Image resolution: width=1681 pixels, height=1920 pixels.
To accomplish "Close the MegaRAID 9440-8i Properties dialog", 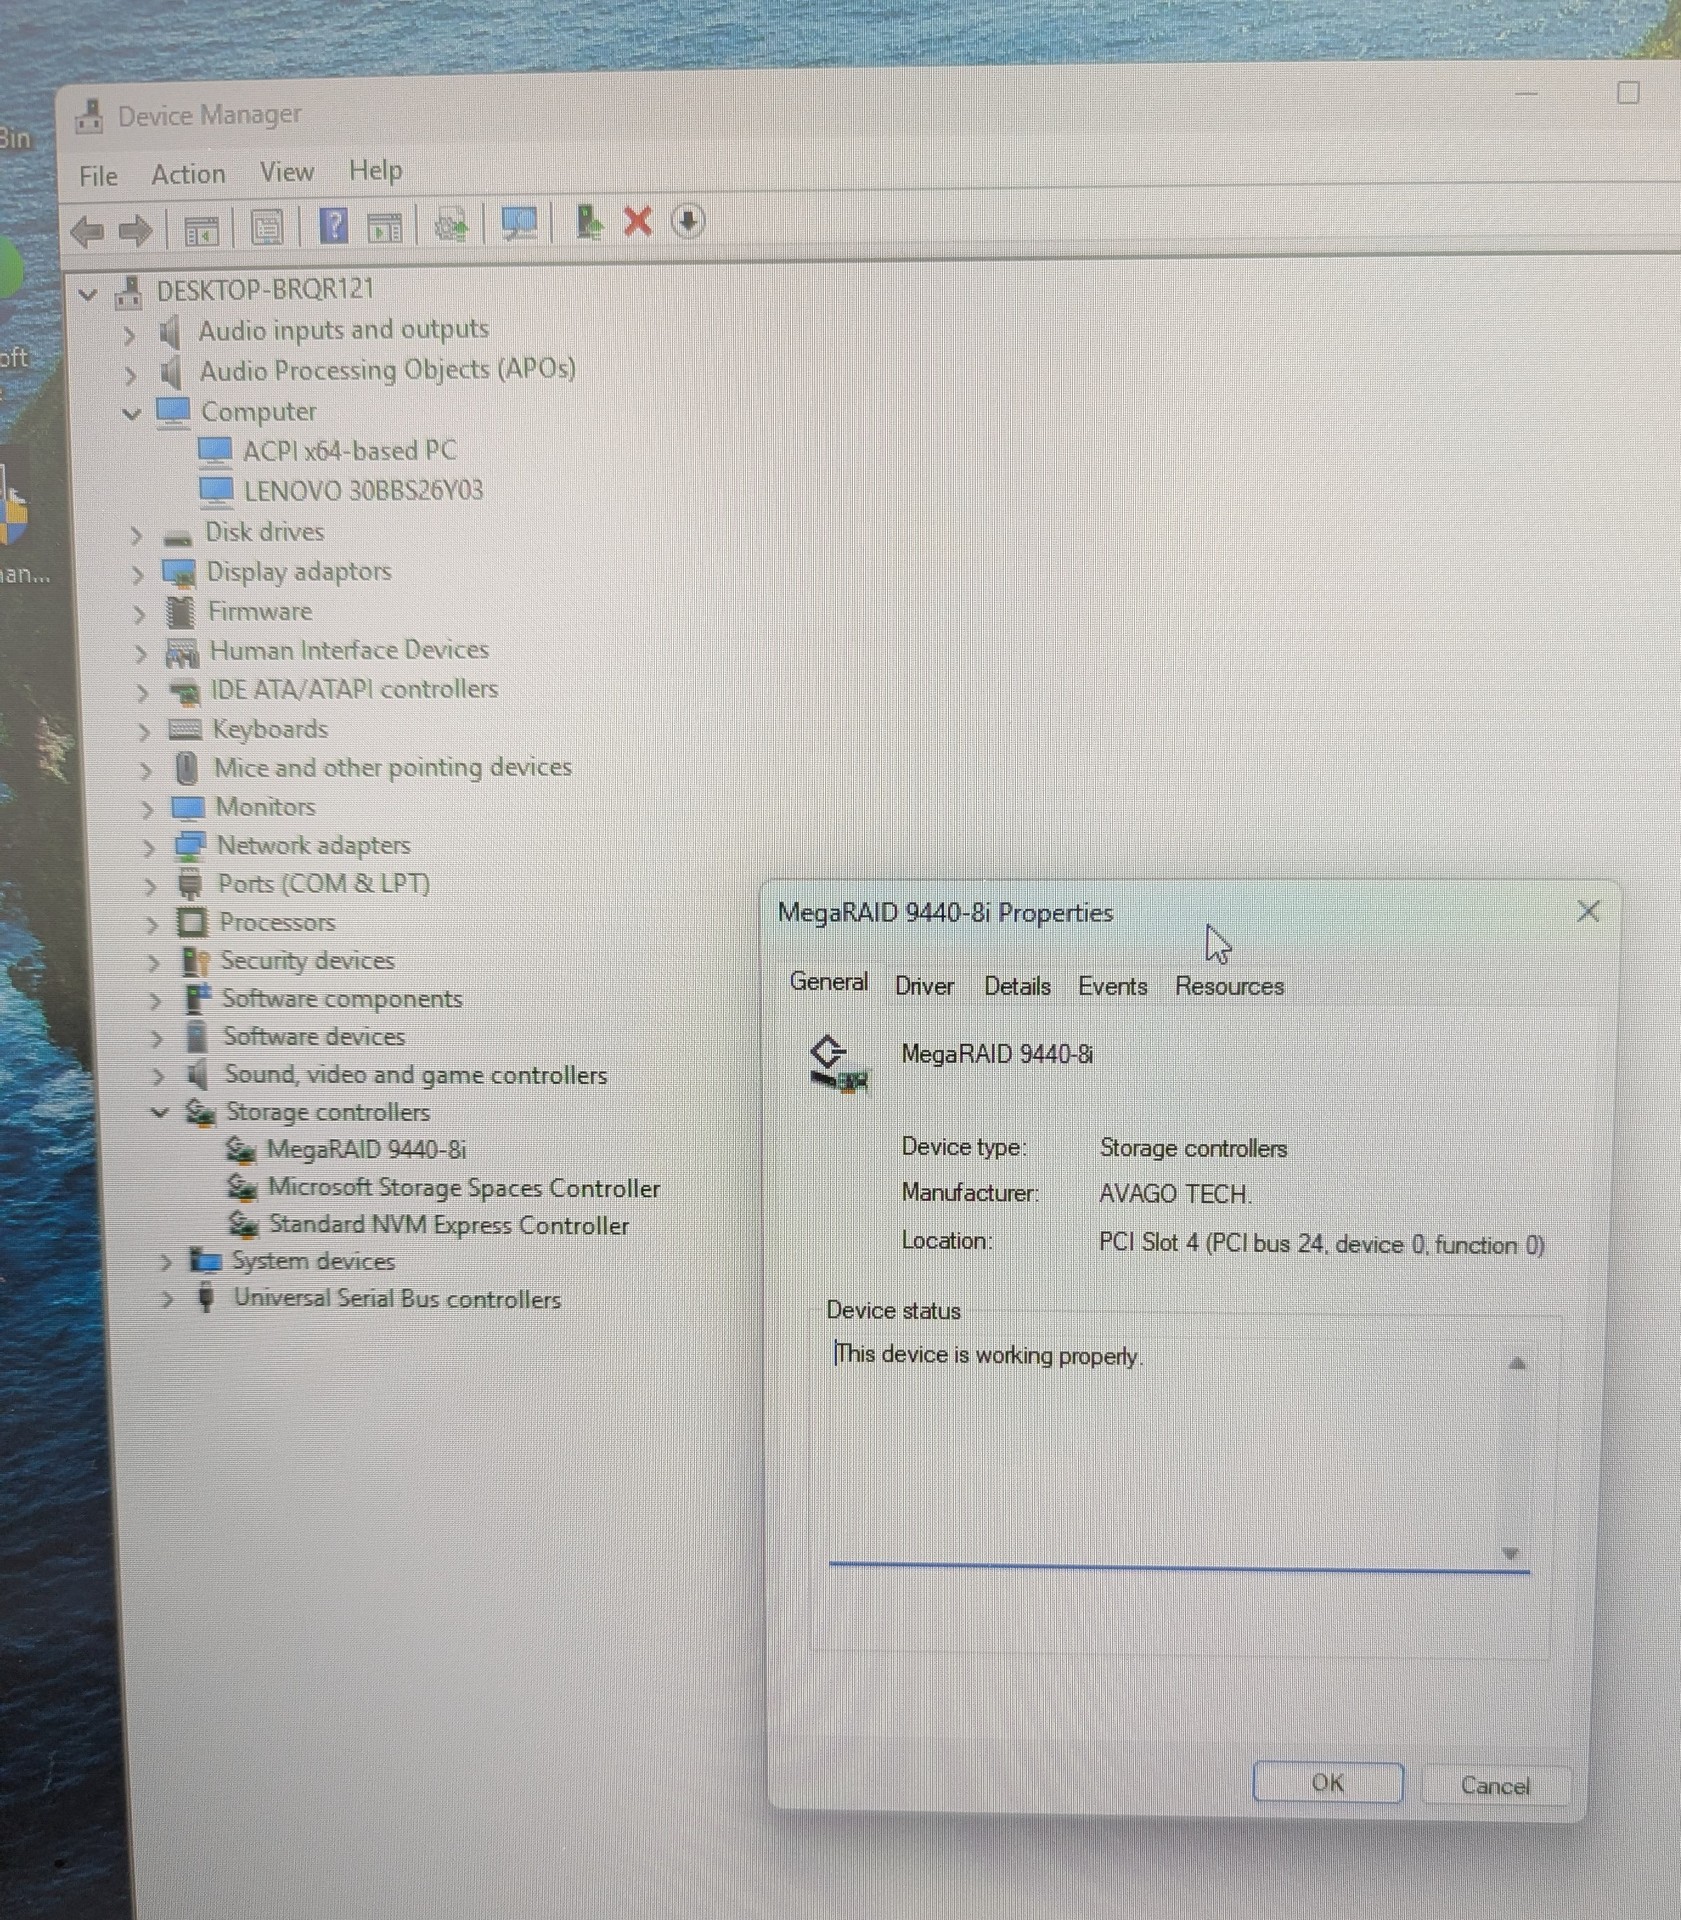I will point(1588,911).
